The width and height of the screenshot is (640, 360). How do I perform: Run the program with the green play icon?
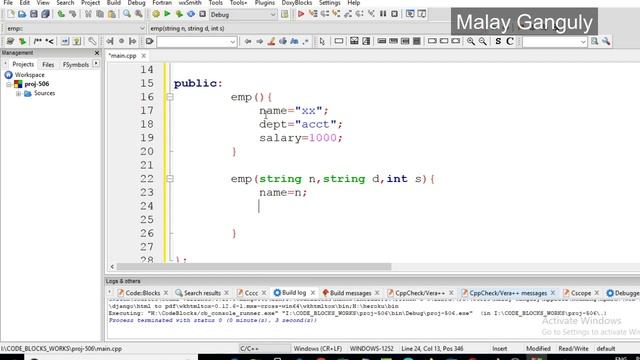pyautogui.click(x=167, y=14)
